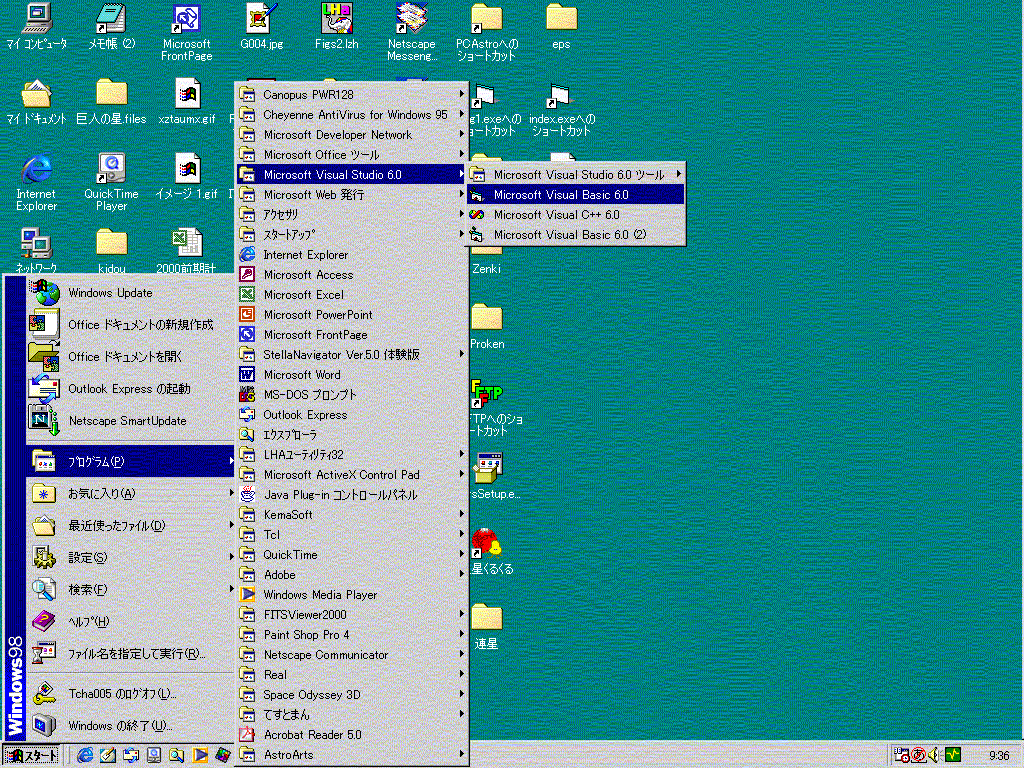Expand the StellaNavigator Ver.5.0 体験版 group

click(x=353, y=355)
